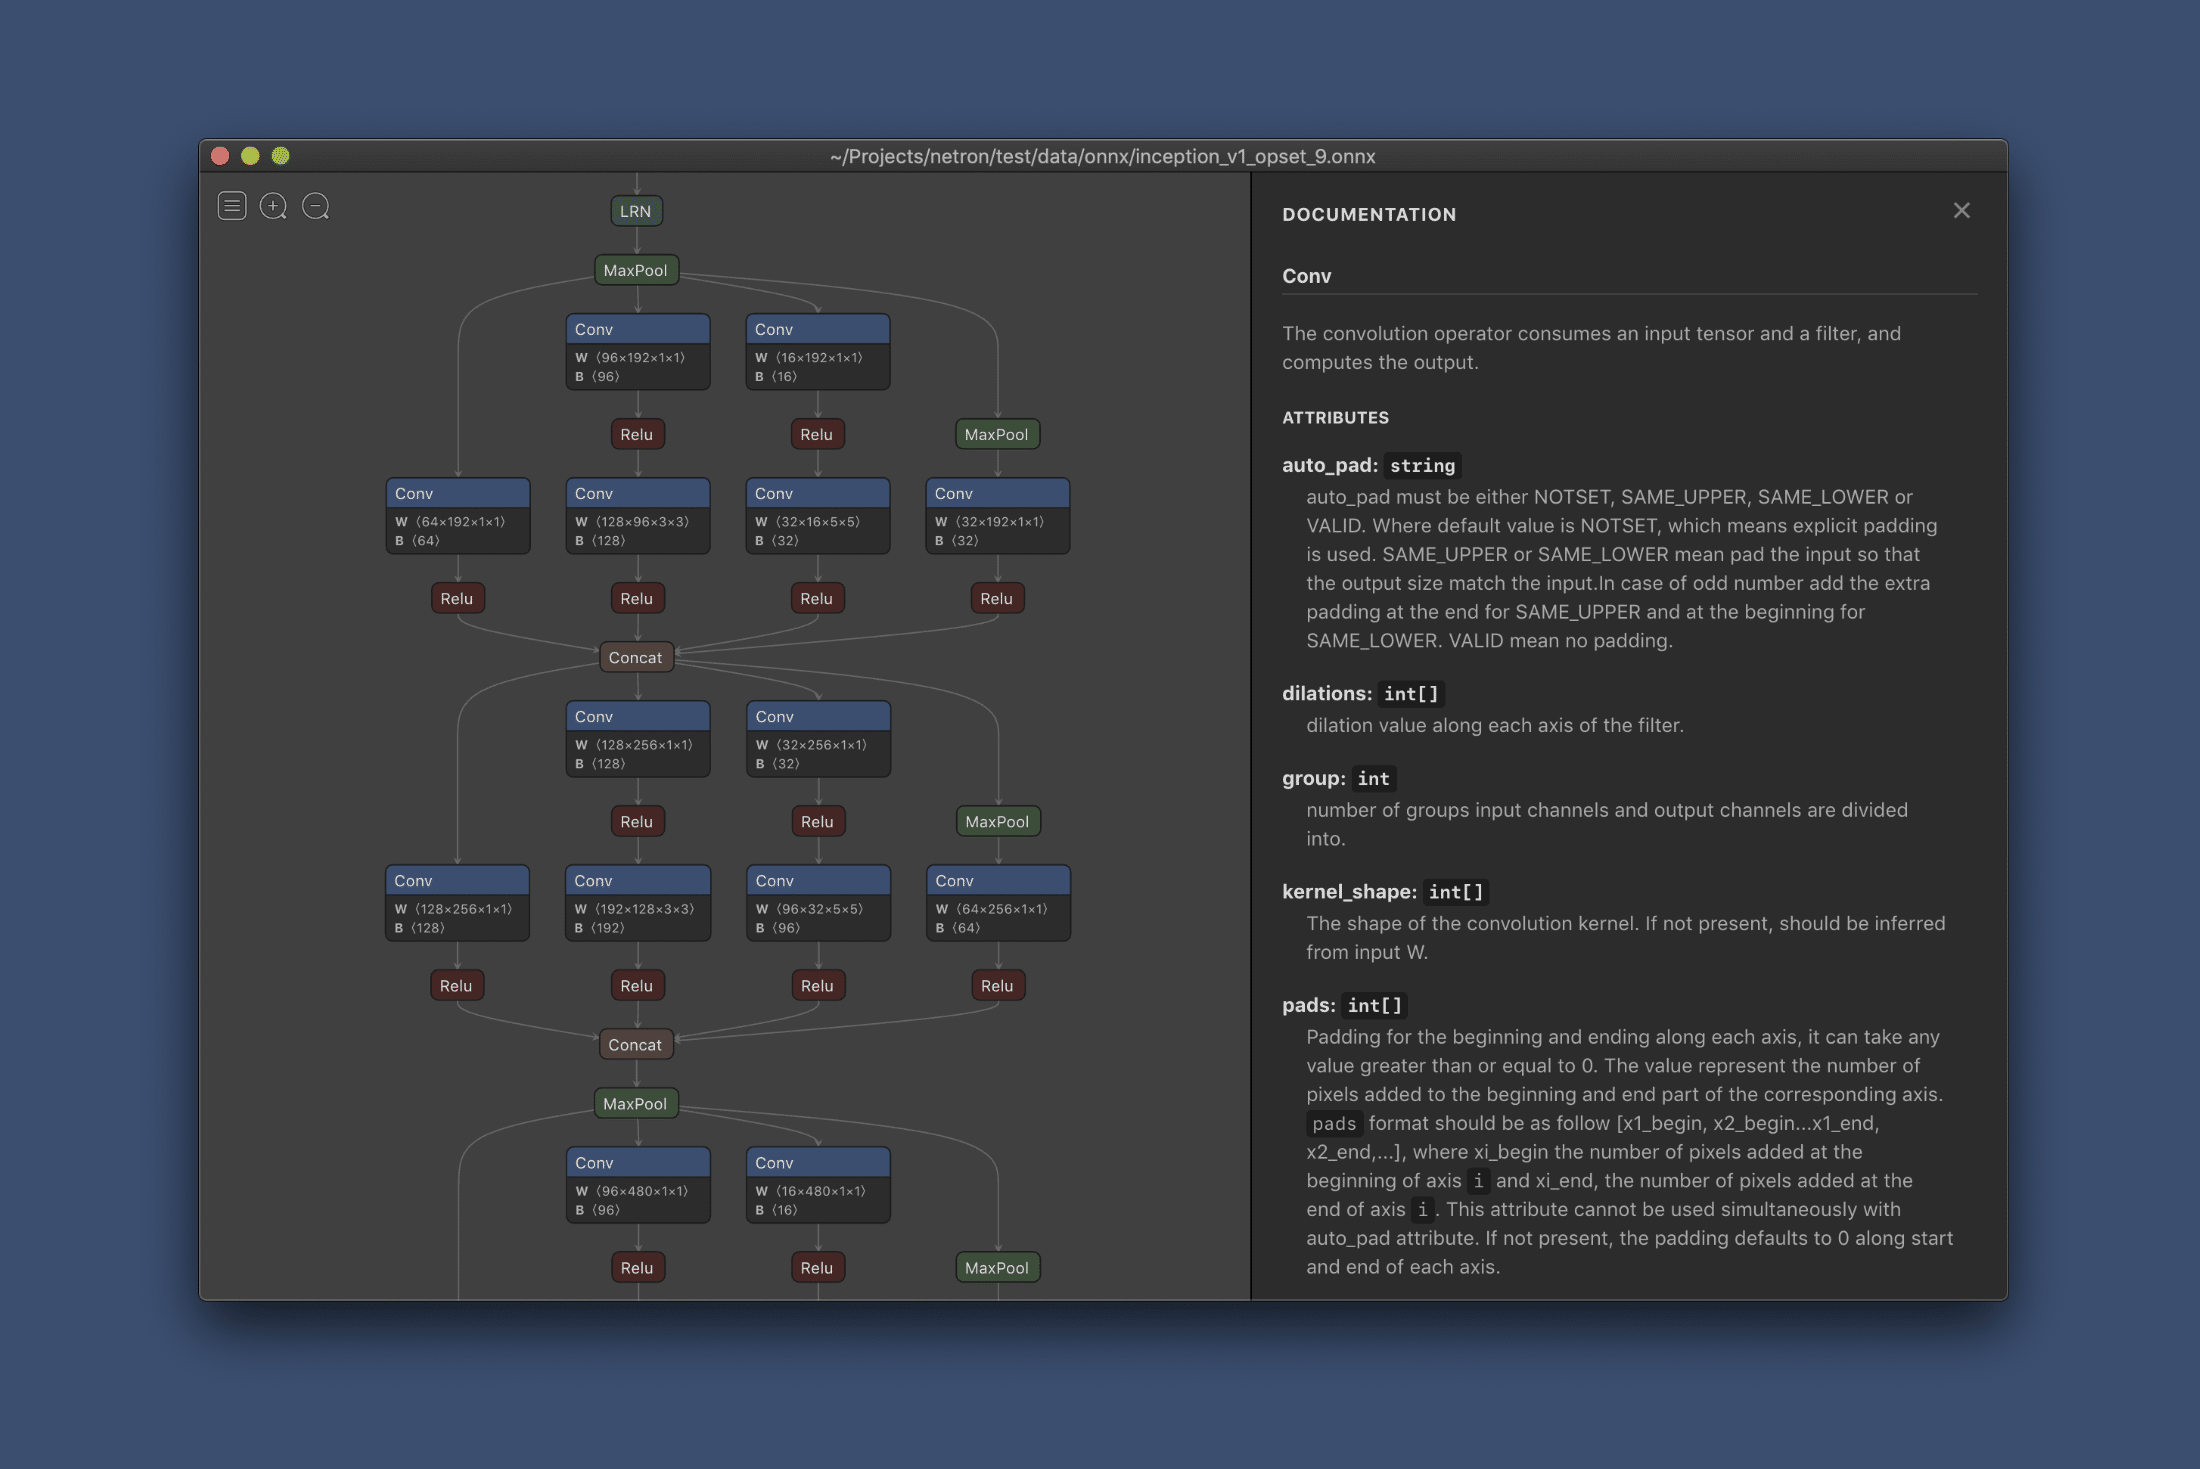The height and width of the screenshot is (1469, 2200).
Task: Click the B (16) bias label
Action: (x=776, y=376)
